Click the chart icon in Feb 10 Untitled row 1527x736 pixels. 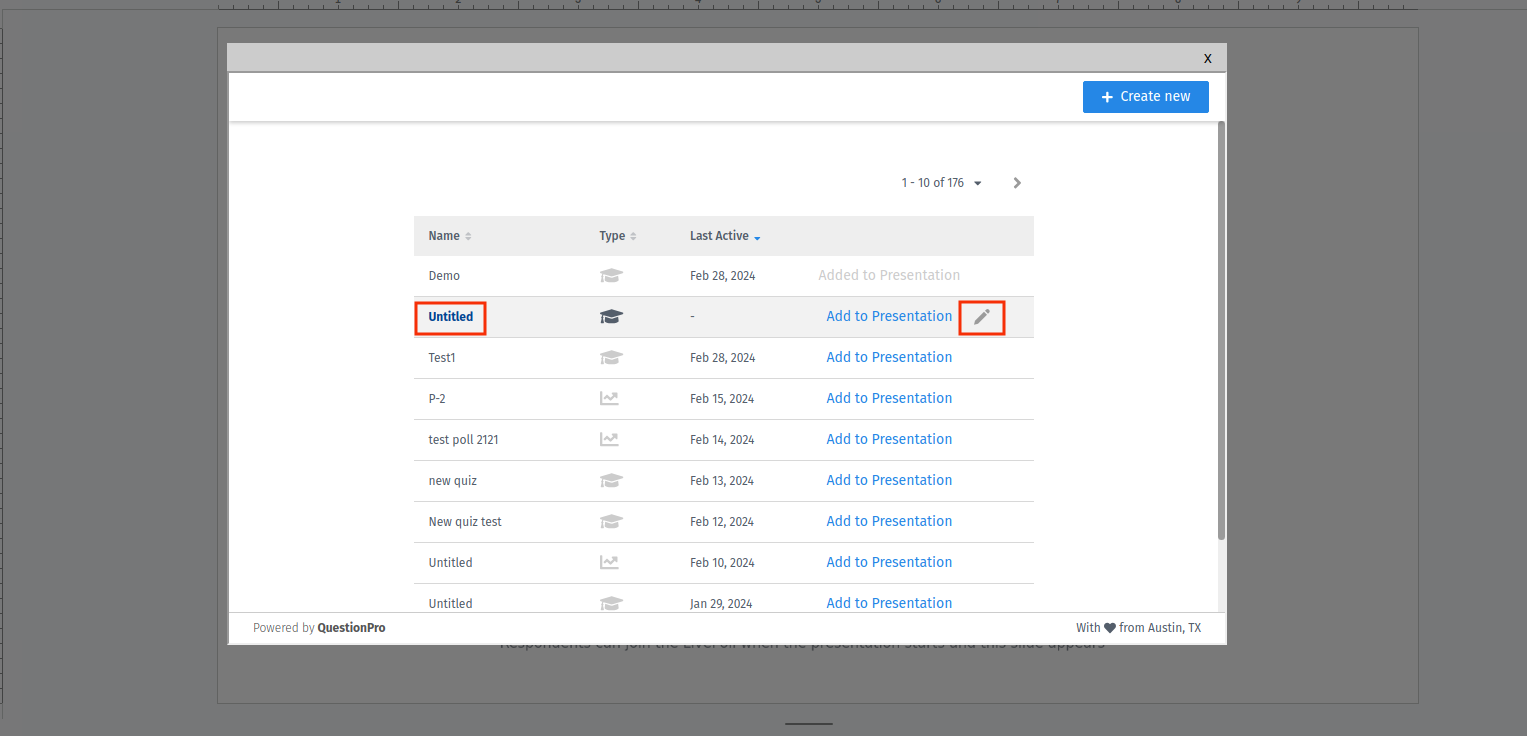click(609, 562)
